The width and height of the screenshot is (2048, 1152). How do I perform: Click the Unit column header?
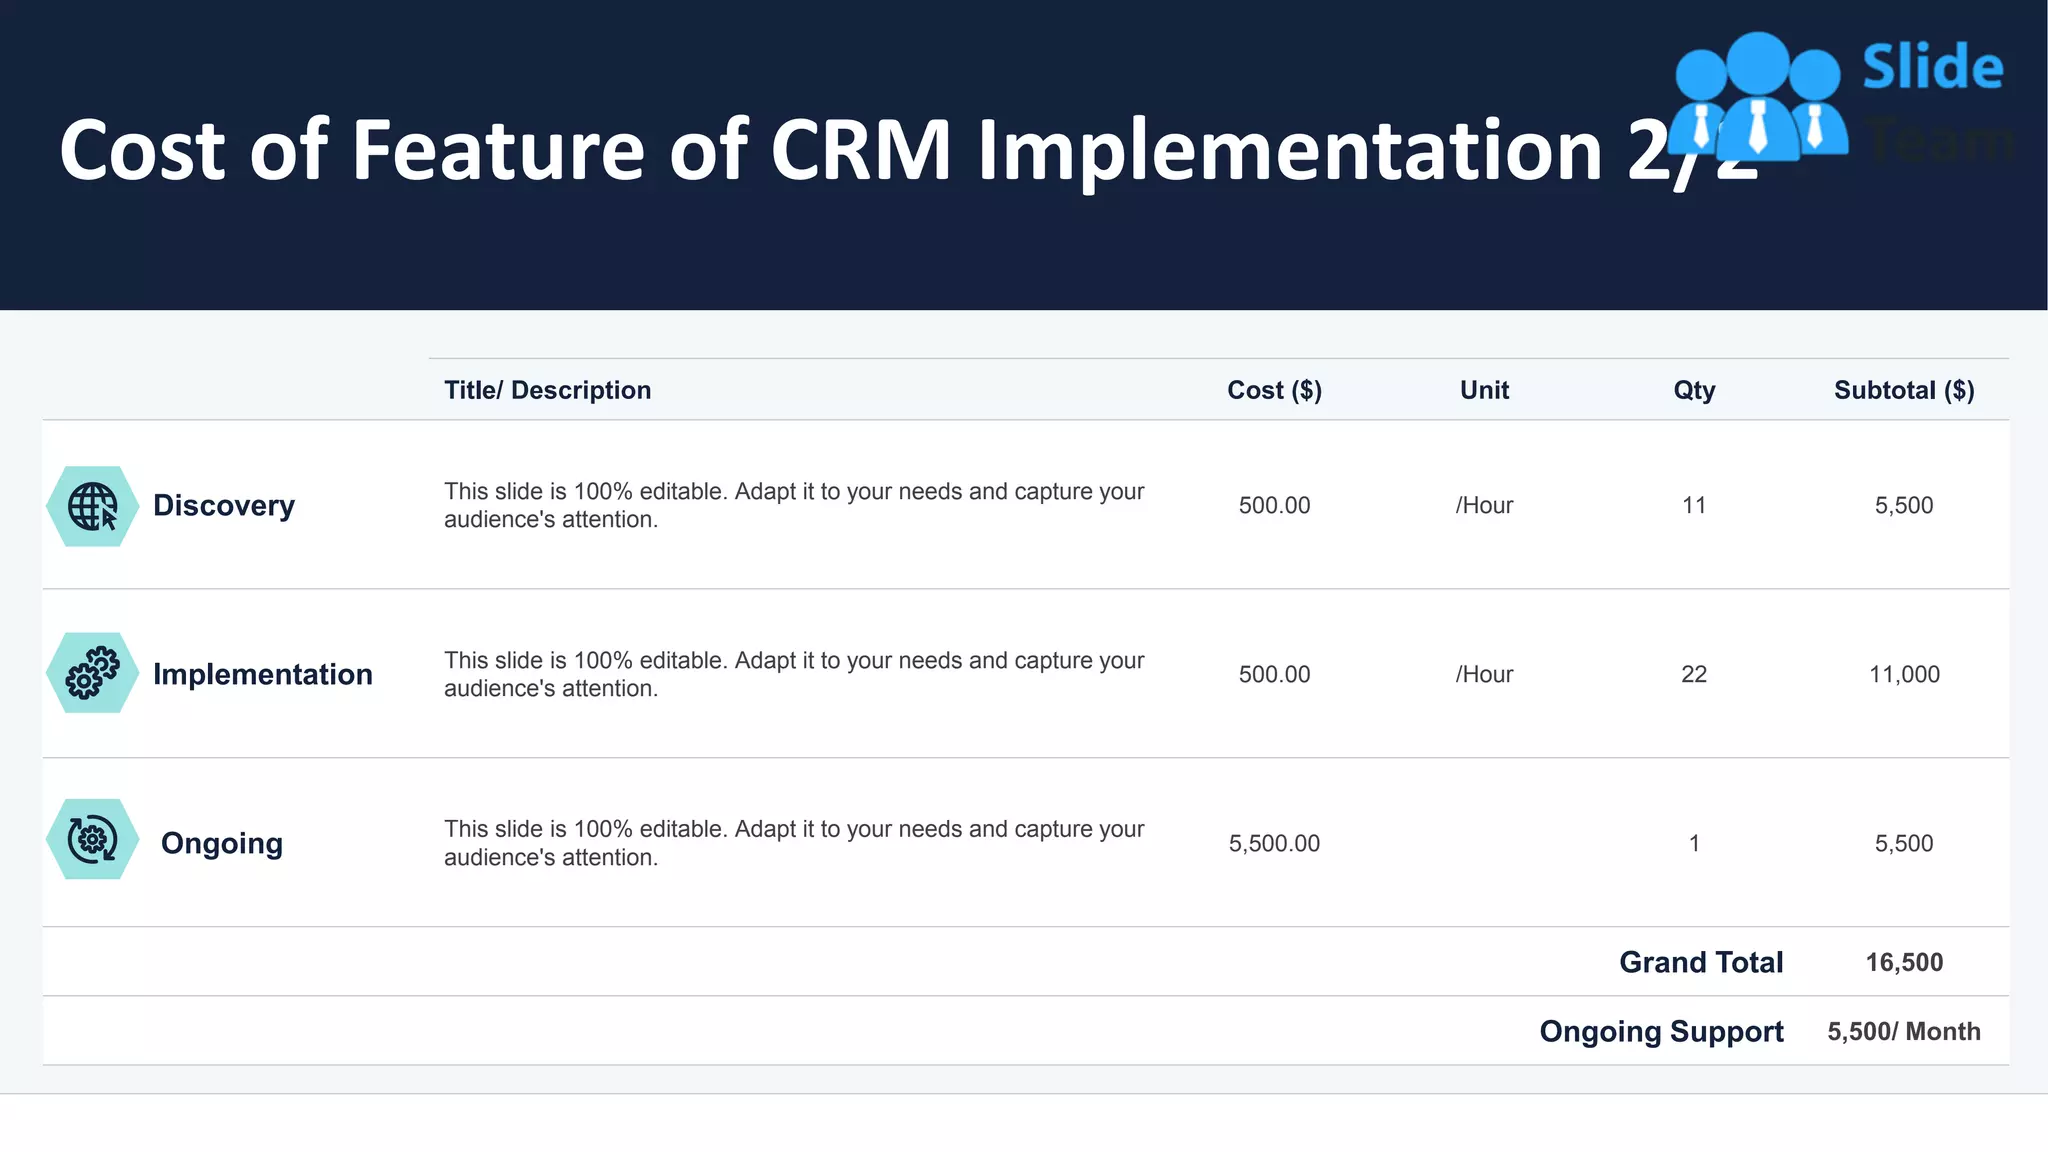coord(1484,390)
